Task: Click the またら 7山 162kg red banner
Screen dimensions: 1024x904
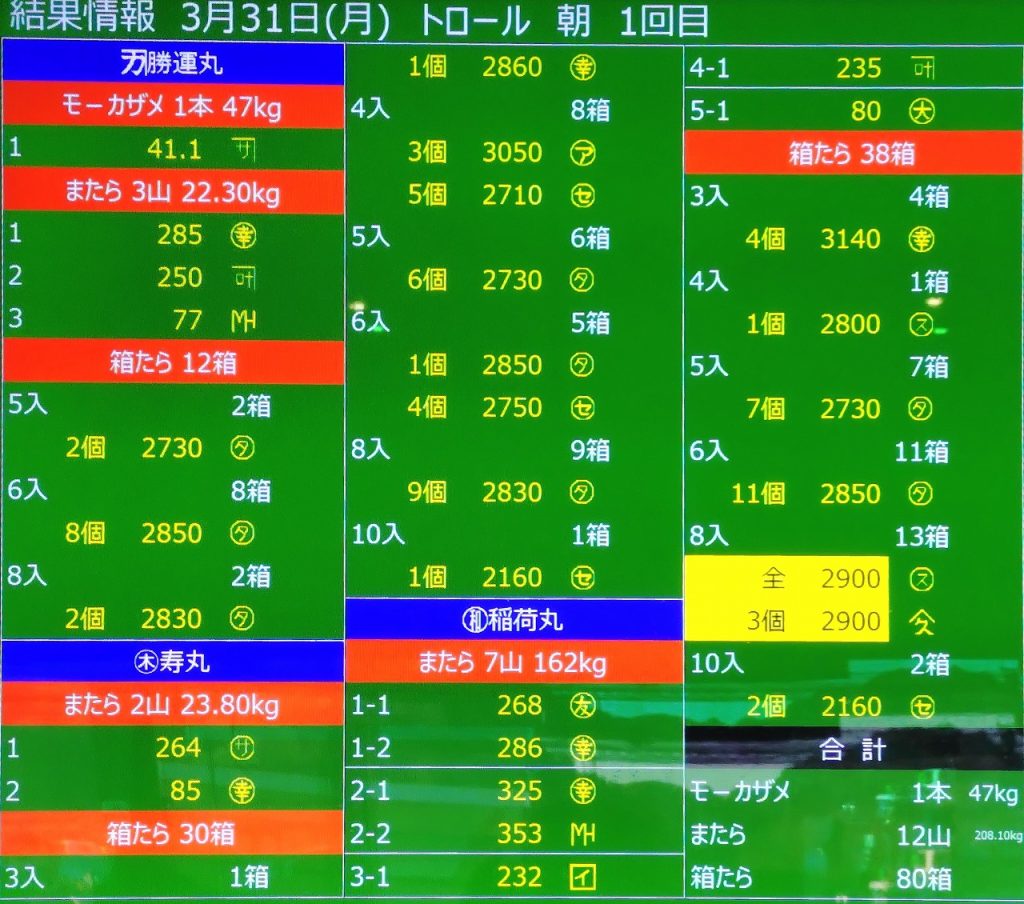Action: pos(513,663)
